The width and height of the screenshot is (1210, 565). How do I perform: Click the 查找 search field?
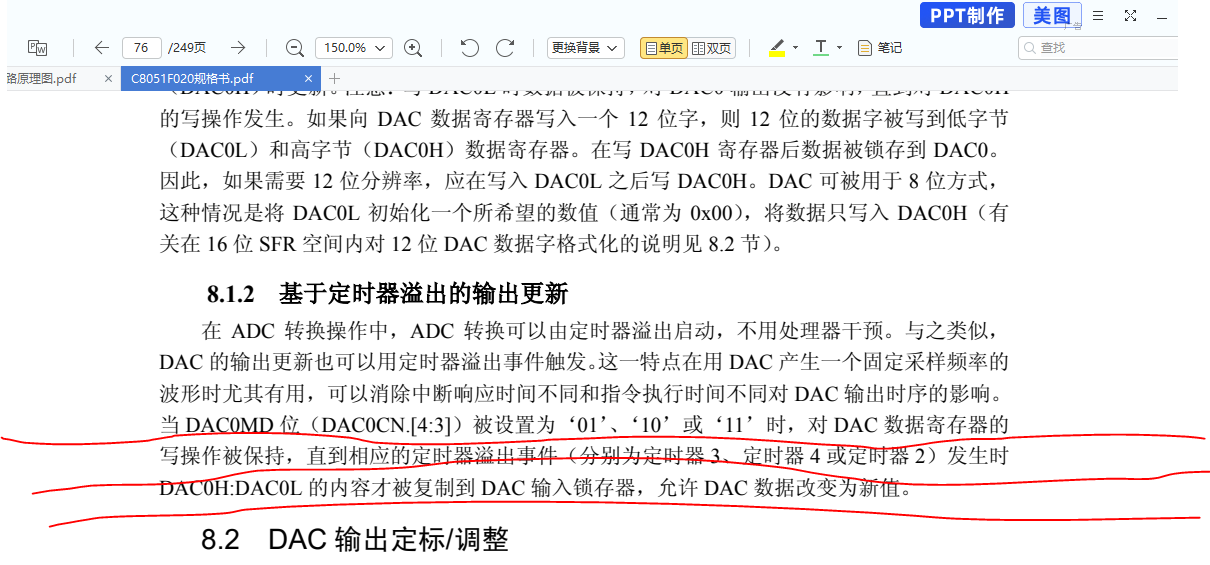[1098, 47]
